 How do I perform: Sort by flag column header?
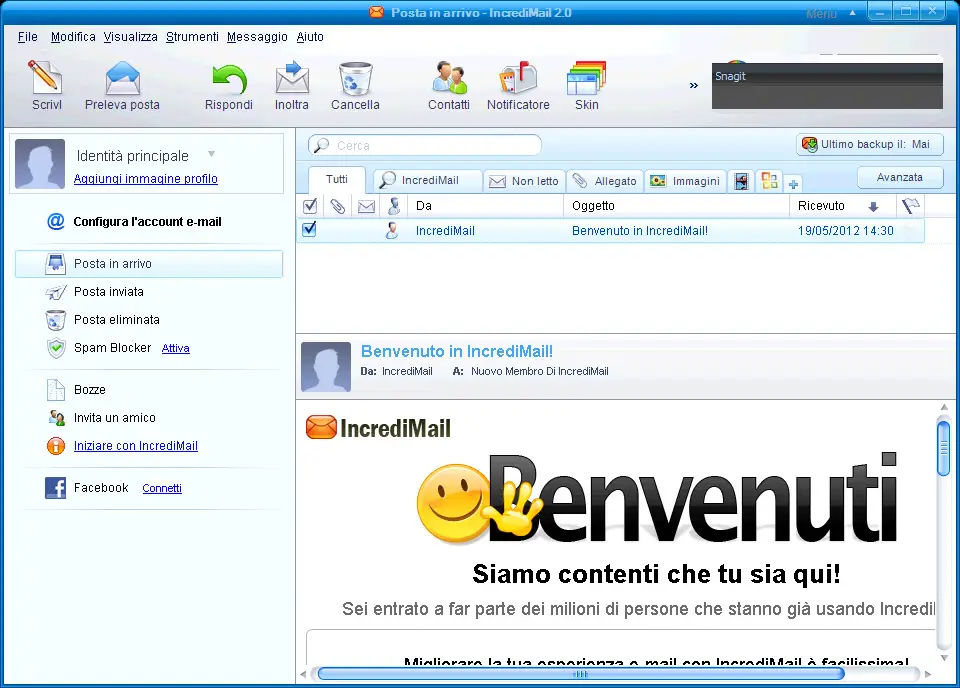click(x=910, y=206)
